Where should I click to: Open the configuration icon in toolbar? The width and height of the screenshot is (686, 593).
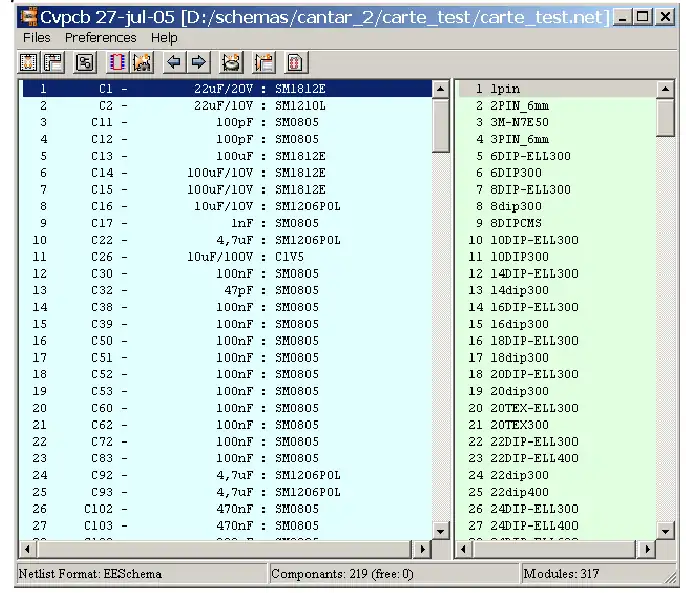click(85, 62)
